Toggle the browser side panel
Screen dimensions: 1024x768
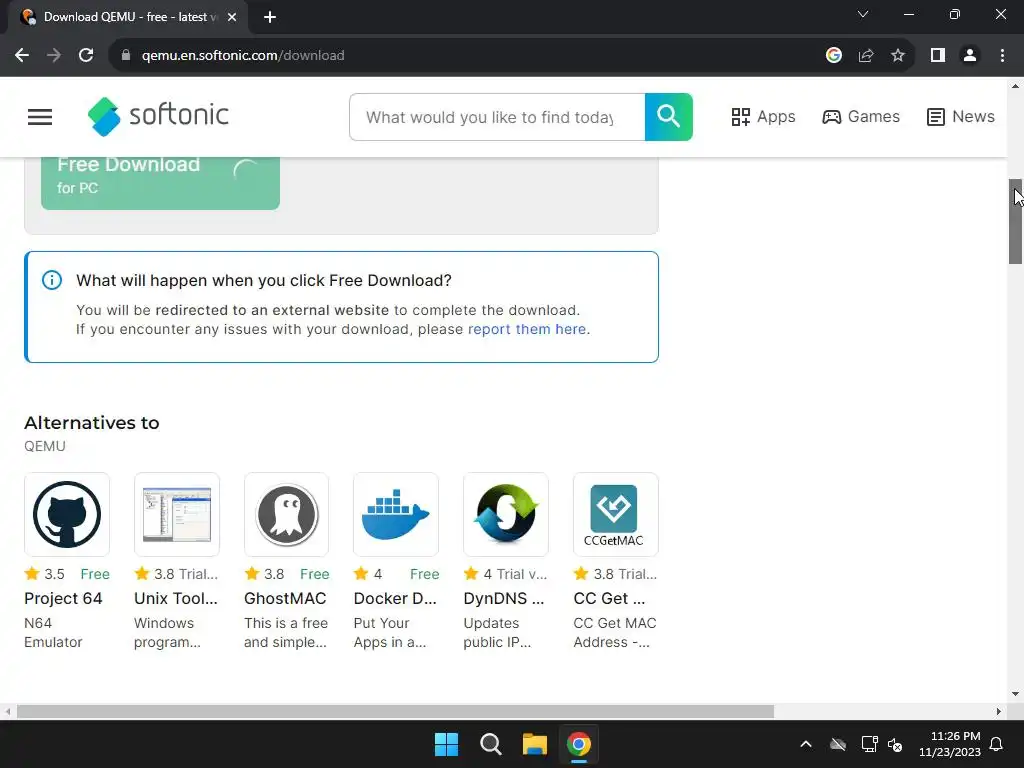click(x=938, y=56)
